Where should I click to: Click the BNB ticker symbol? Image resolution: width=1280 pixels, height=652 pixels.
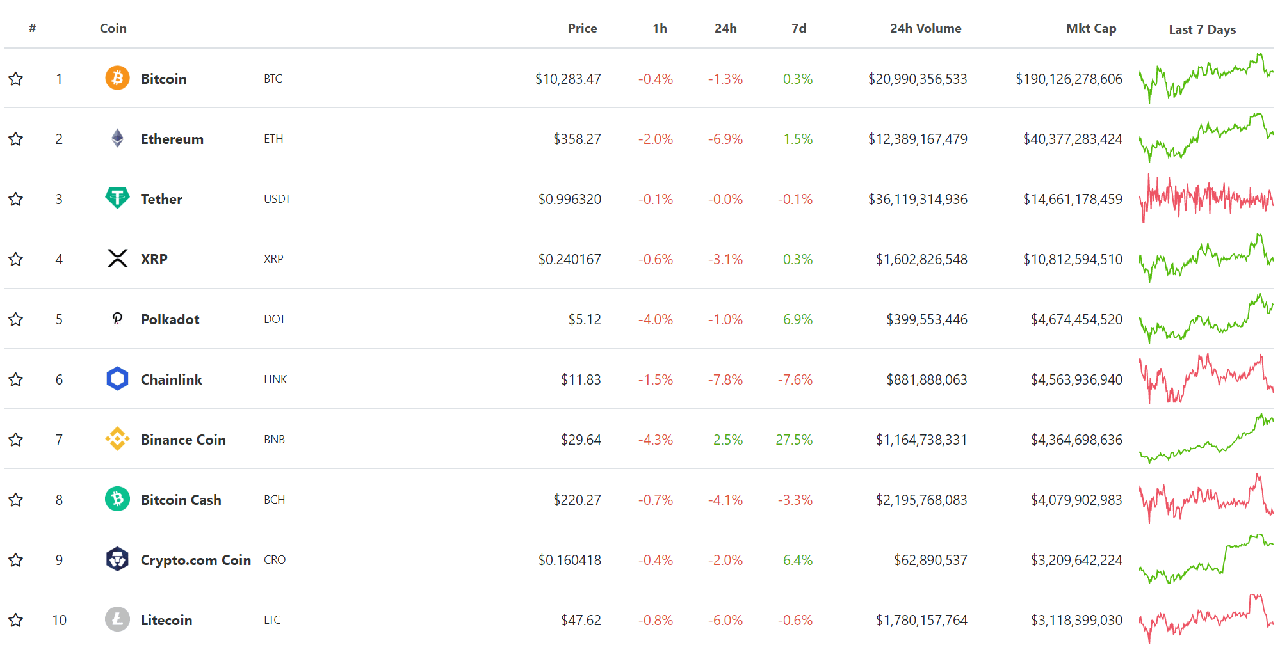pos(274,439)
